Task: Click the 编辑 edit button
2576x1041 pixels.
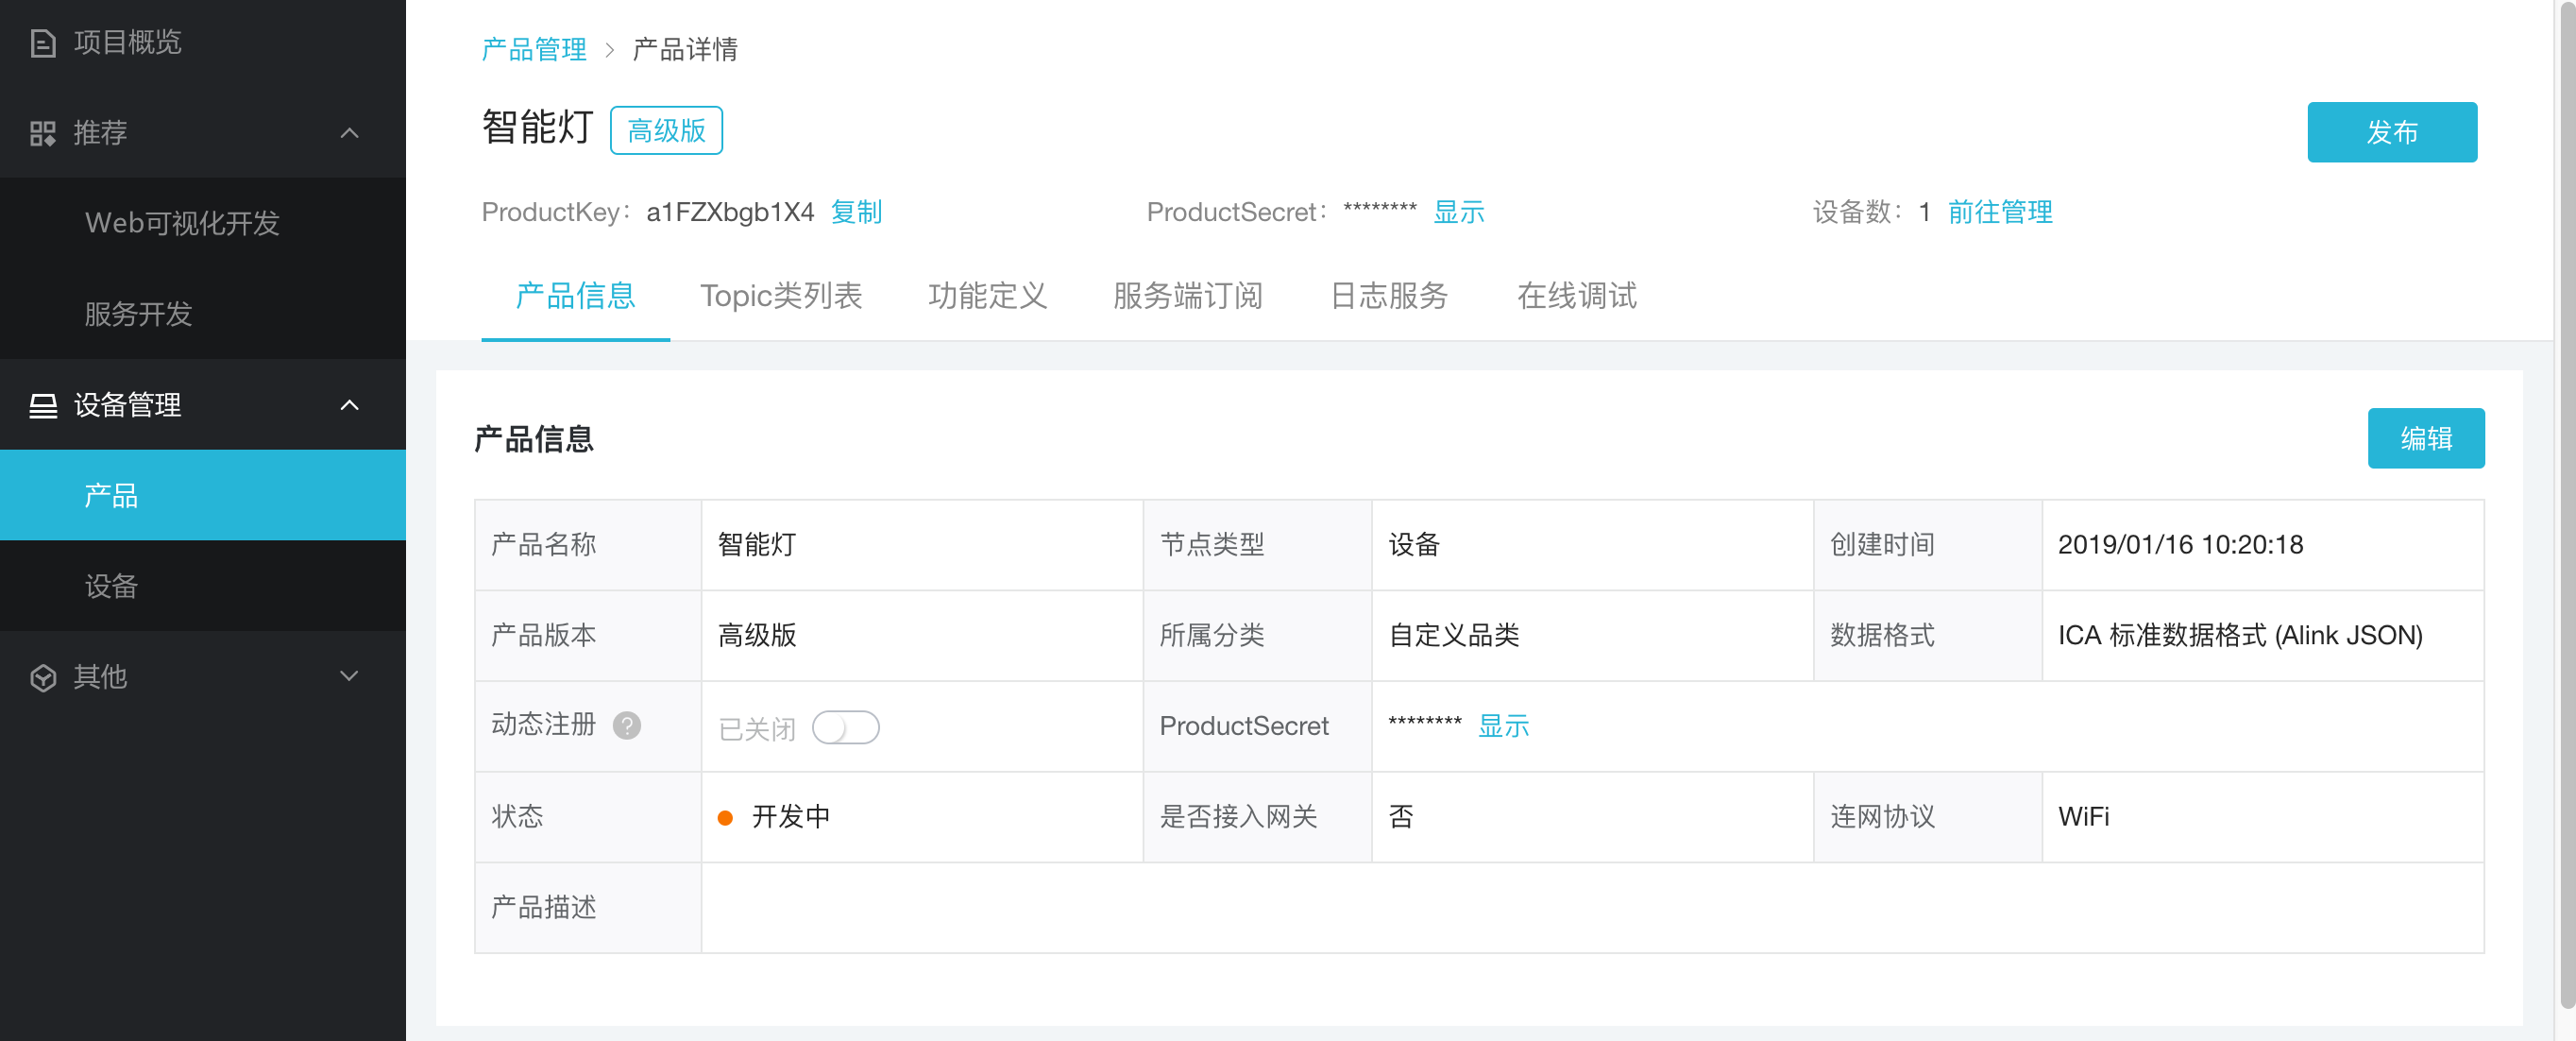Action: tap(2425, 438)
